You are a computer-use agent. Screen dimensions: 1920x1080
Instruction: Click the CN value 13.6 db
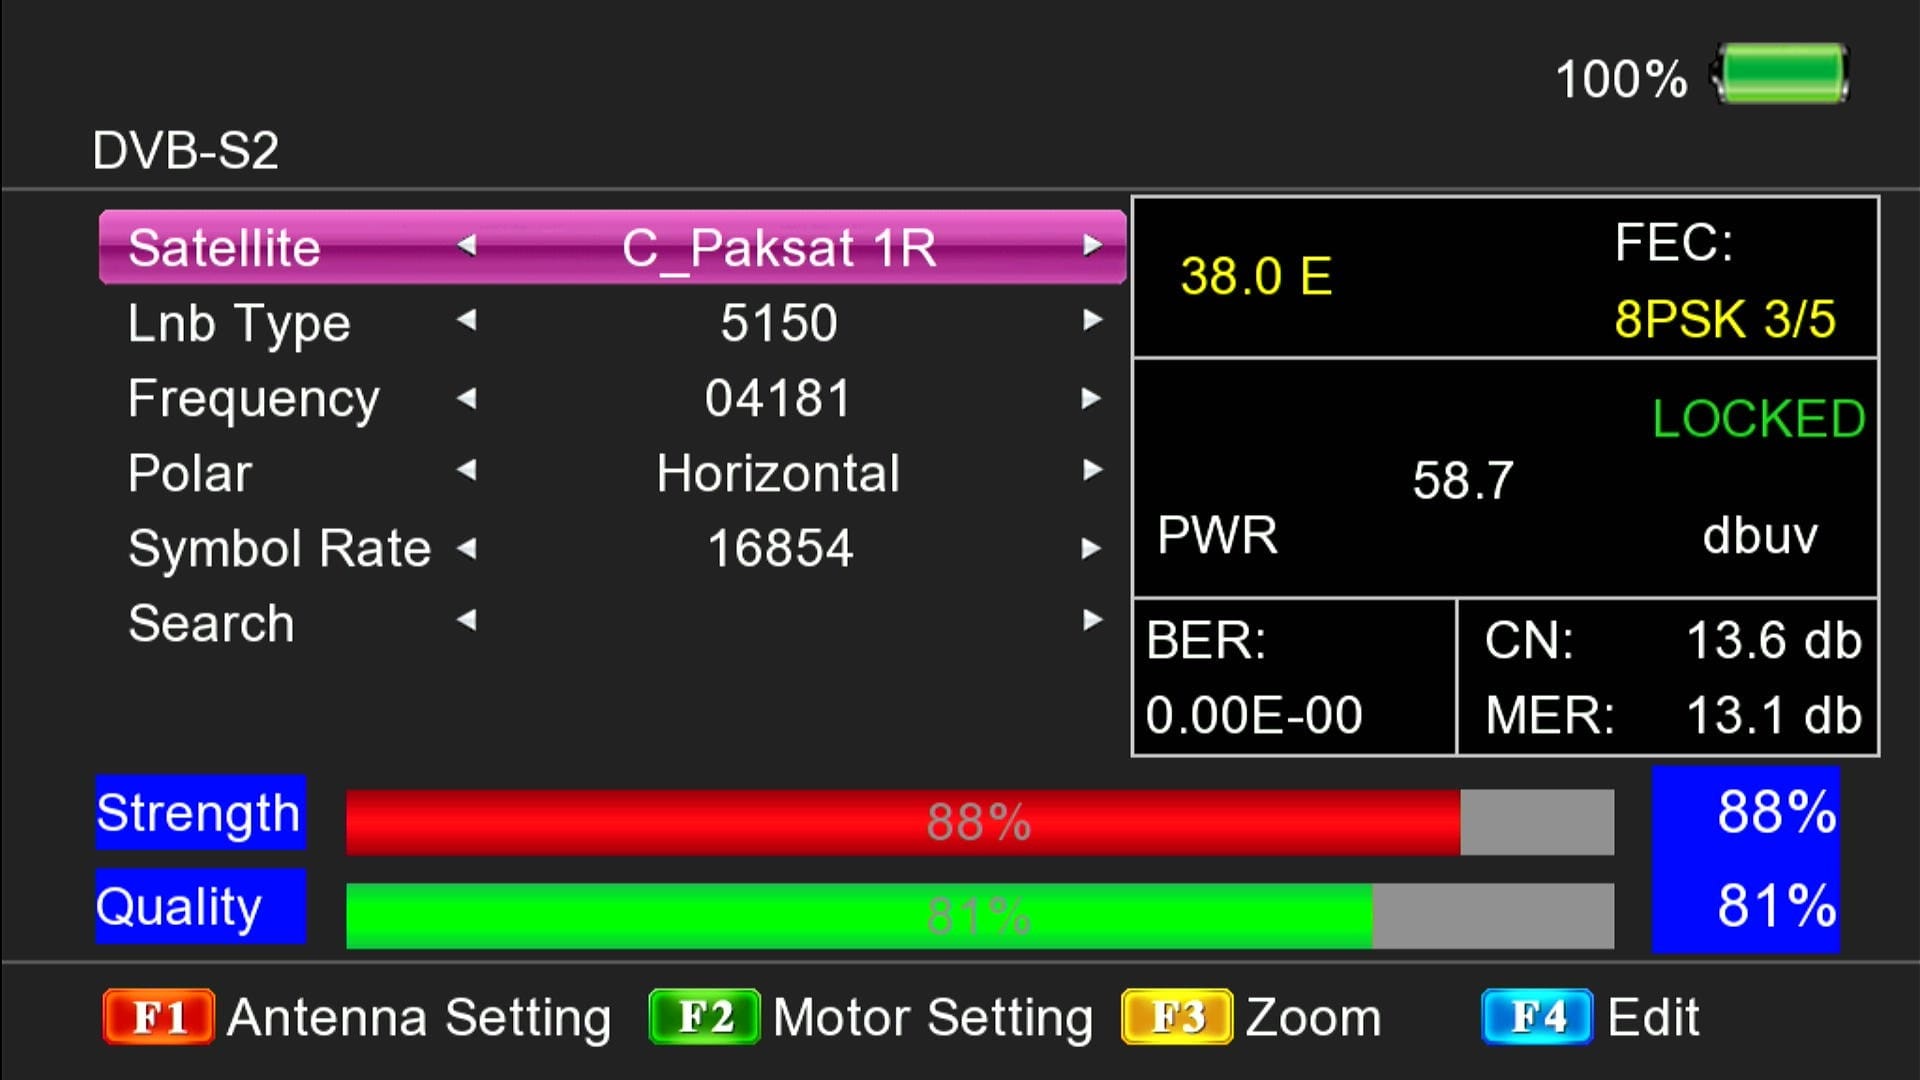(x=1774, y=640)
